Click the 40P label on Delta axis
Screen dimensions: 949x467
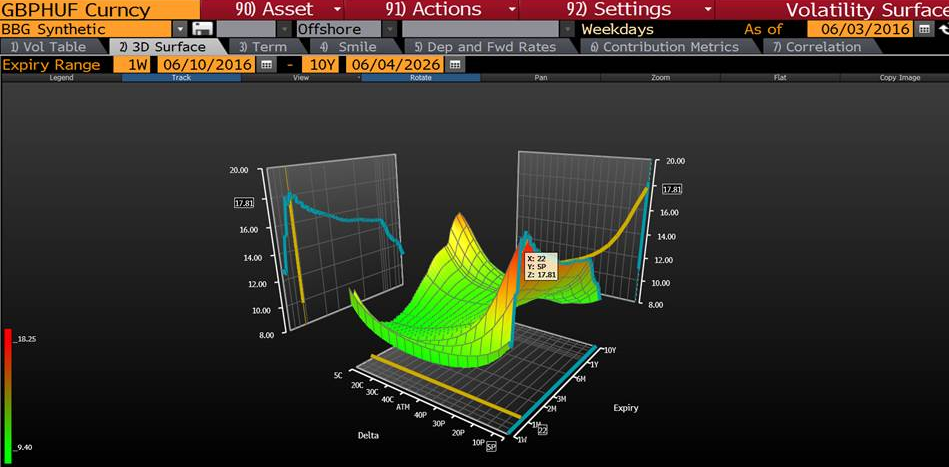(422, 414)
